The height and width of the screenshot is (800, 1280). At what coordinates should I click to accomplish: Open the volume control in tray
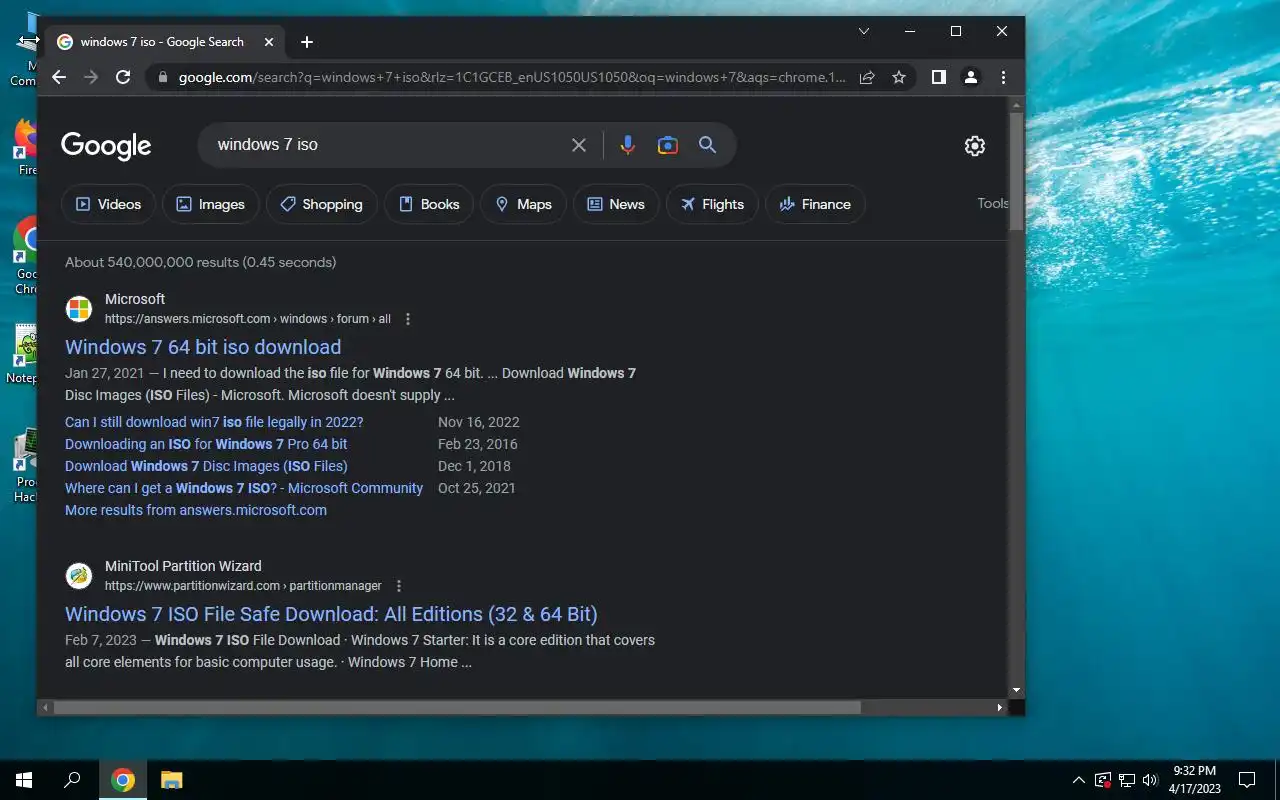pyautogui.click(x=1150, y=780)
